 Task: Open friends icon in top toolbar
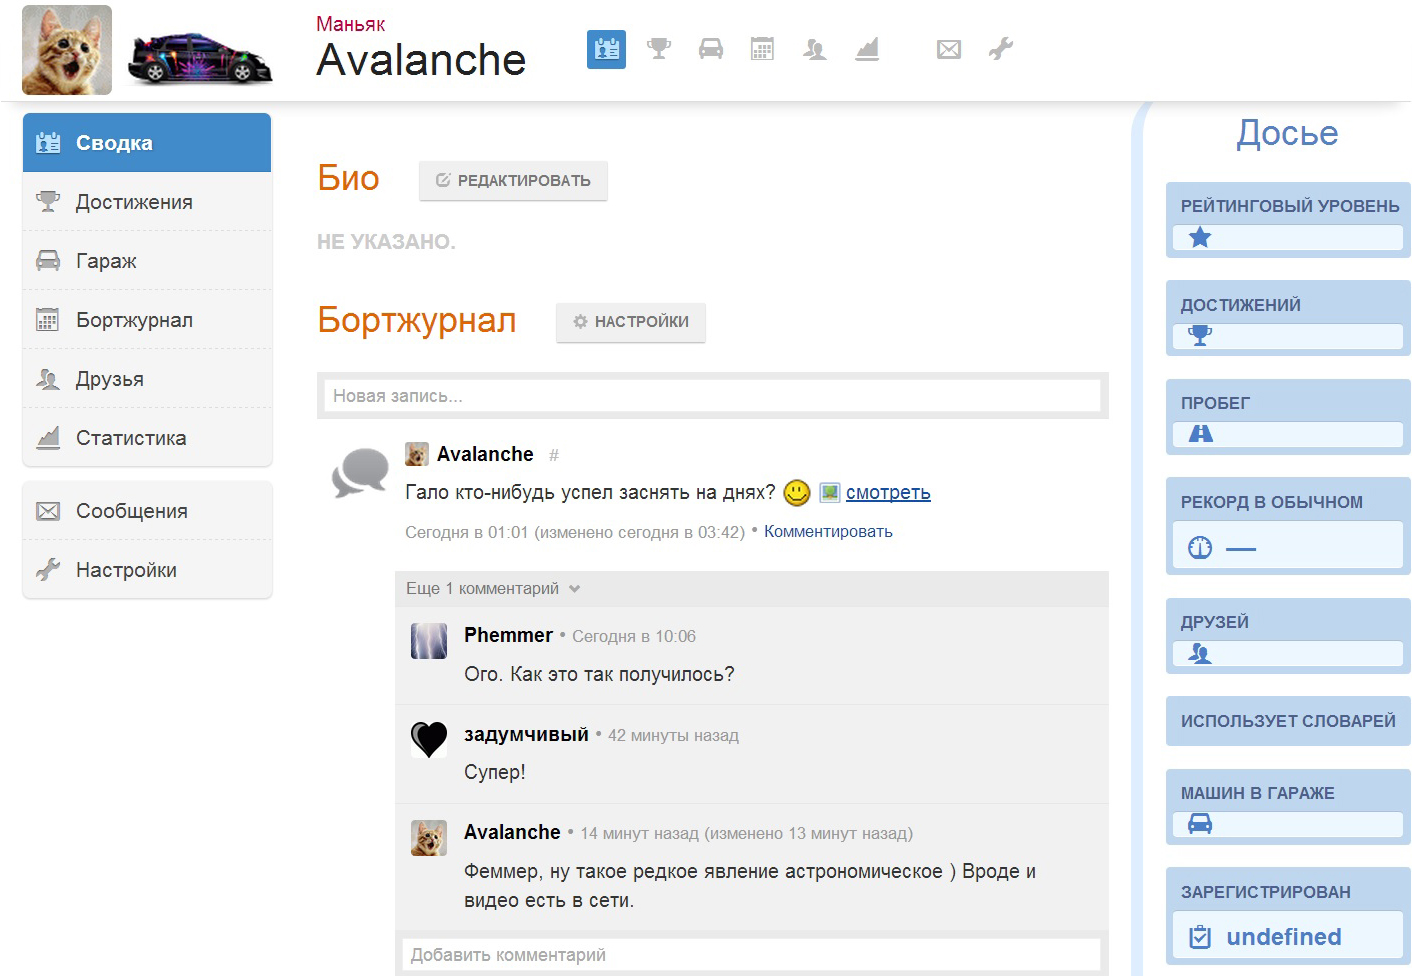click(815, 49)
